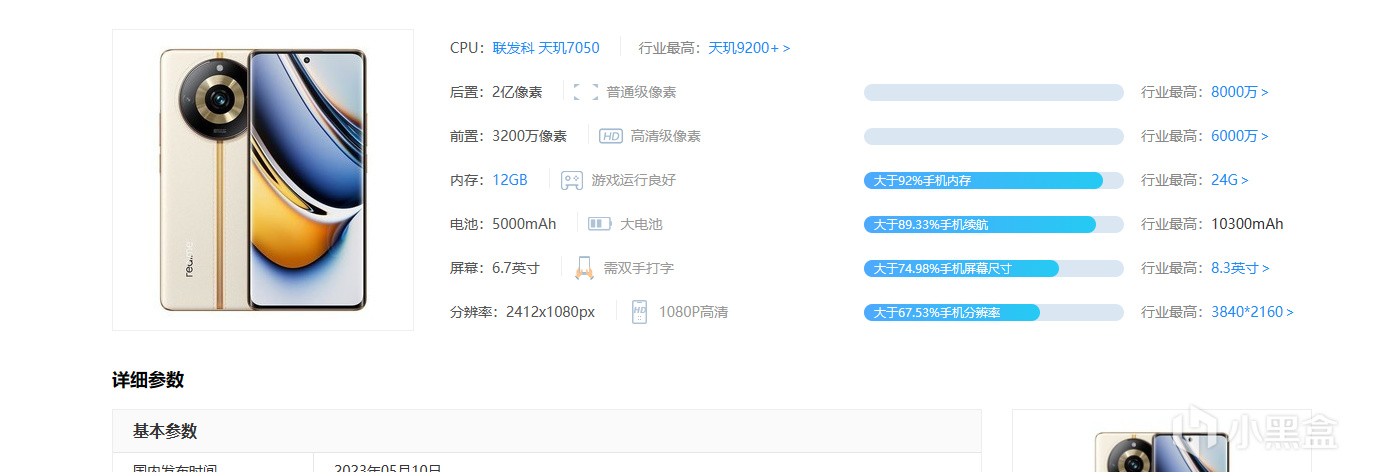Screen dimensions: 1378x472
Task: Click the battery icon beside 大电池
Action: [599, 224]
